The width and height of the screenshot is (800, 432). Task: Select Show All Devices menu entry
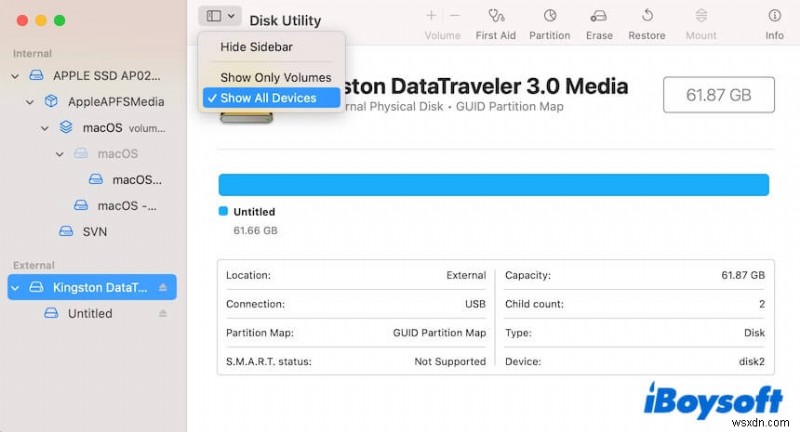[271, 98]
